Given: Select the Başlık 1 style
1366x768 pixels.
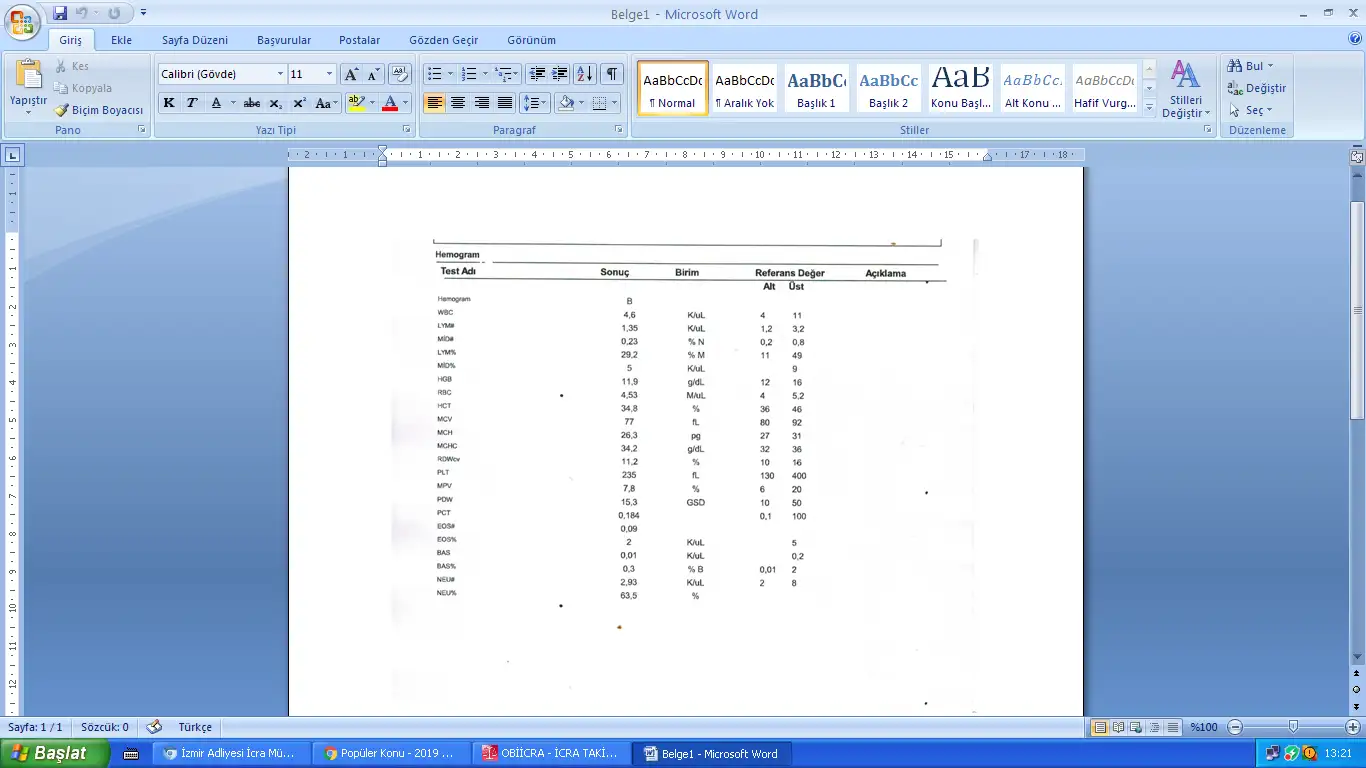Looking at the screenshot, I should click(x=816, y=88).
